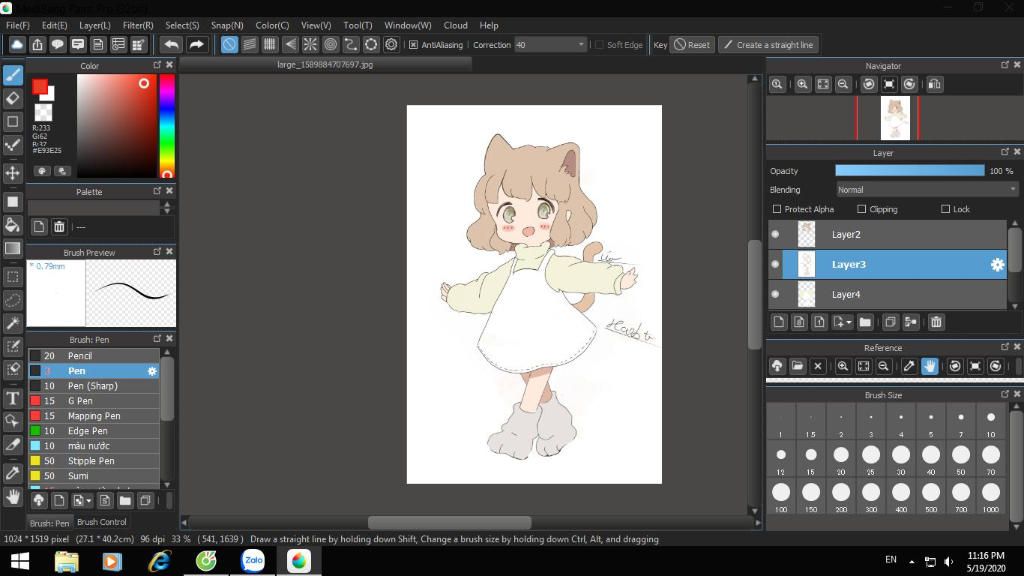Choose the Pencil brush from the list
This screenshot has height=576, width=1024.
94,356
